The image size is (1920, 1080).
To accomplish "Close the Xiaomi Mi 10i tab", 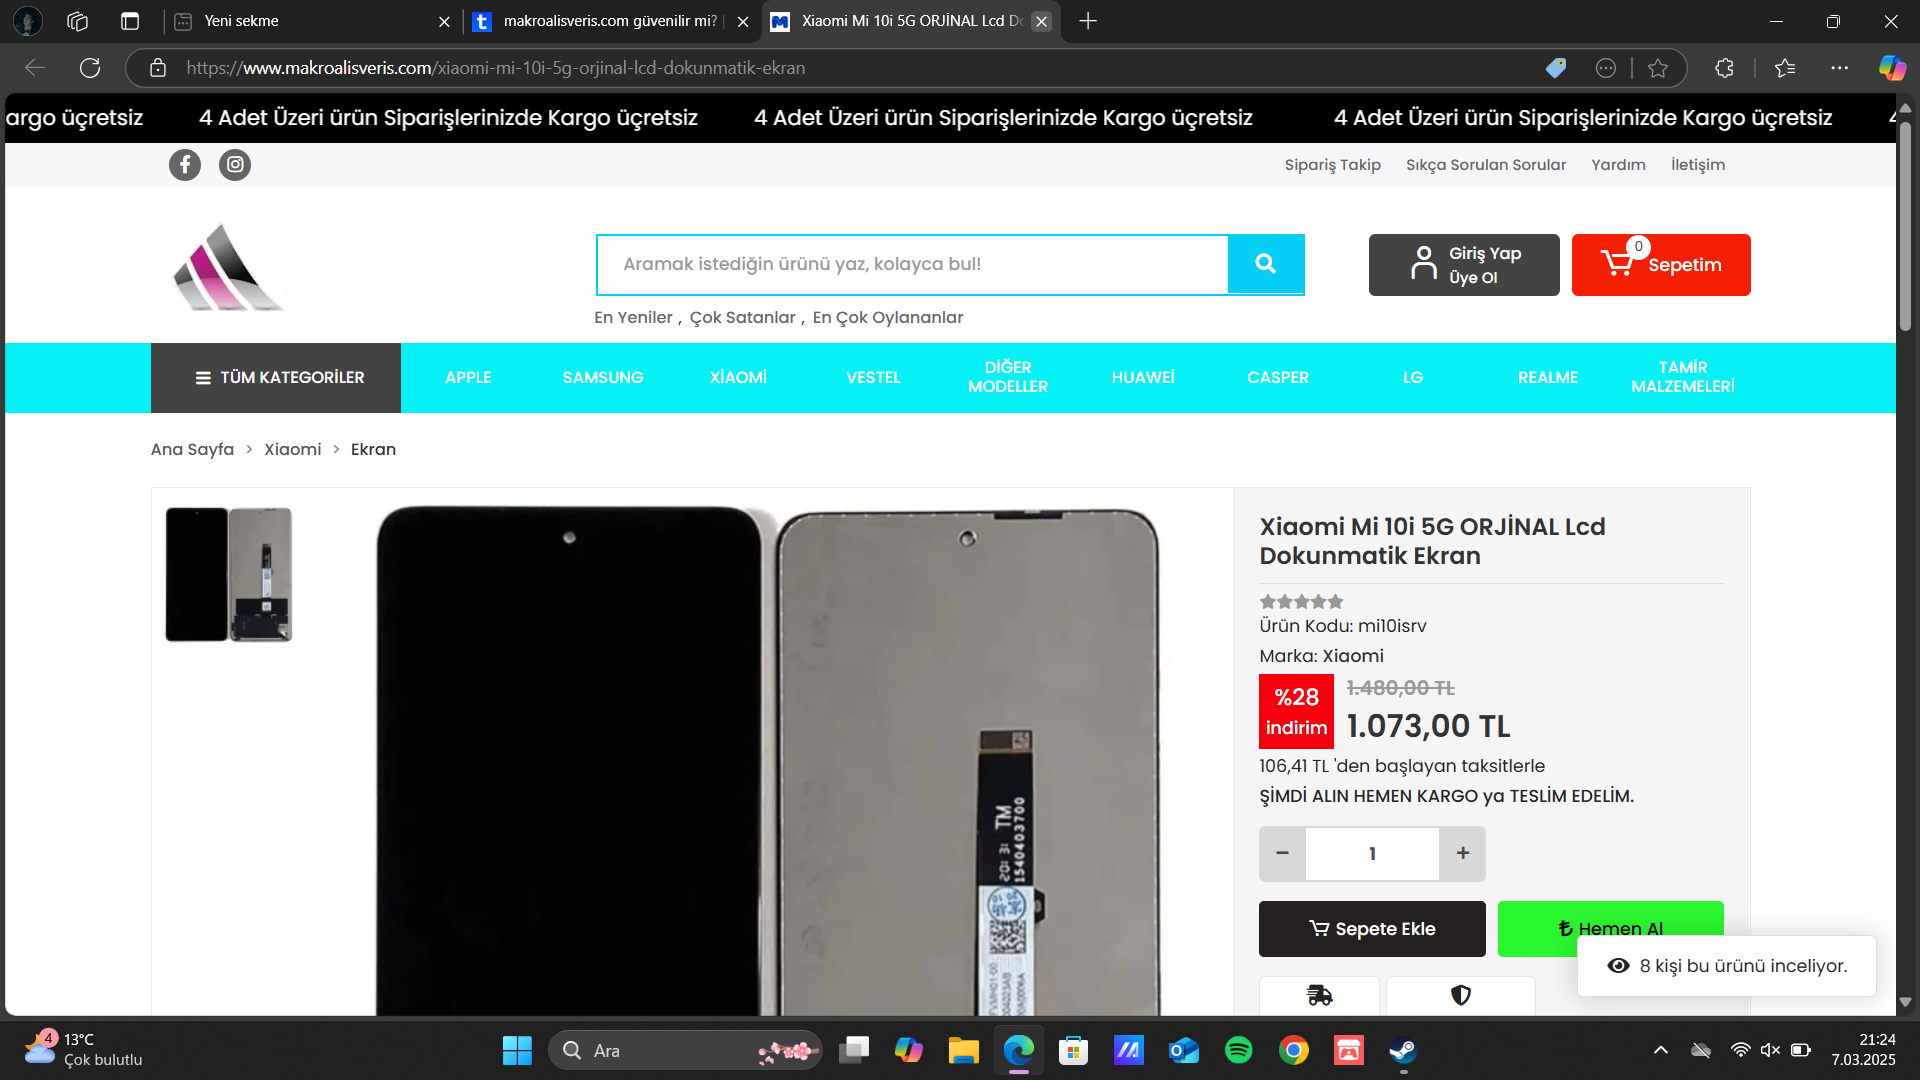I will (1041, 21).
